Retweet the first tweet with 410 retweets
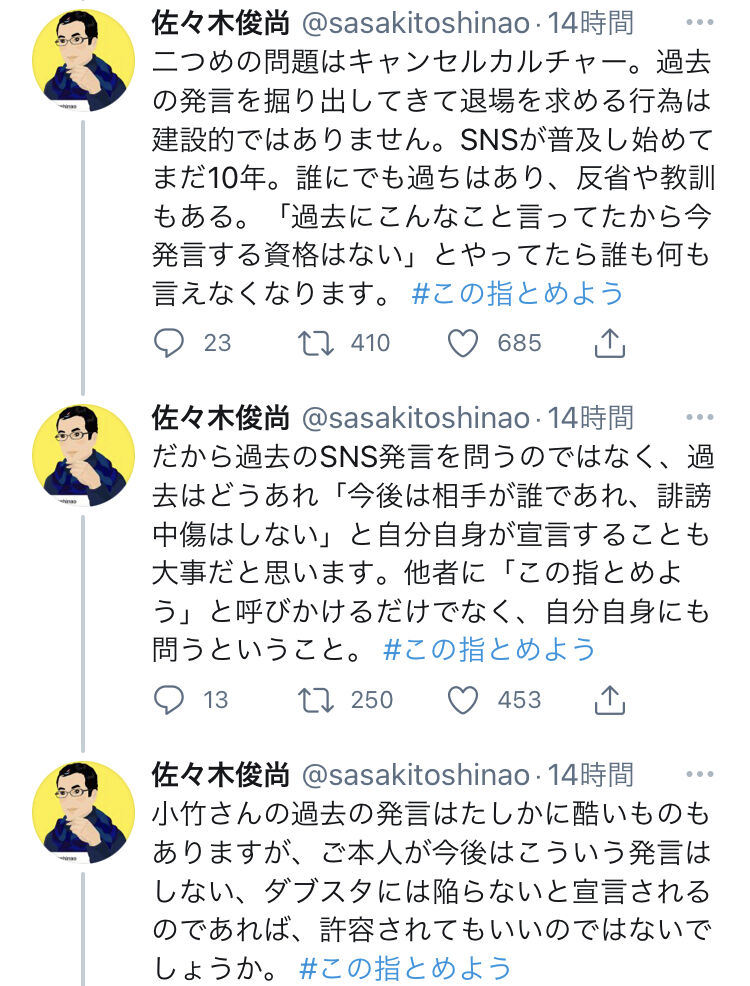The height and width of the screenshot is (986, 750). [316, 343]
